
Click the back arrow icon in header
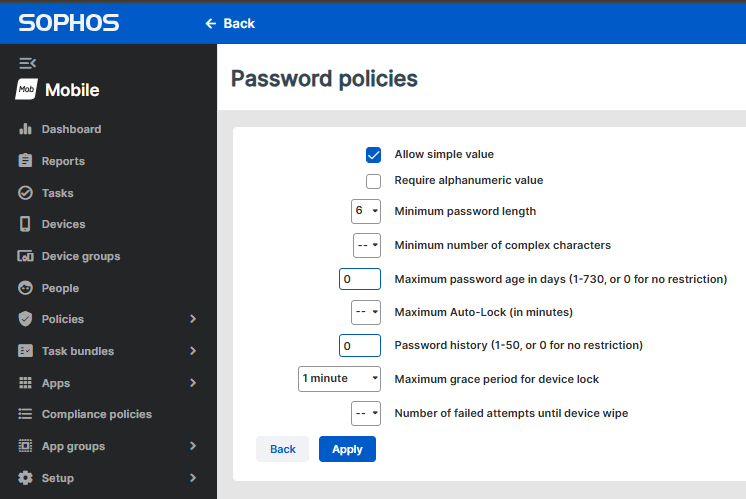pyautogui.click(x=211, y=23)
